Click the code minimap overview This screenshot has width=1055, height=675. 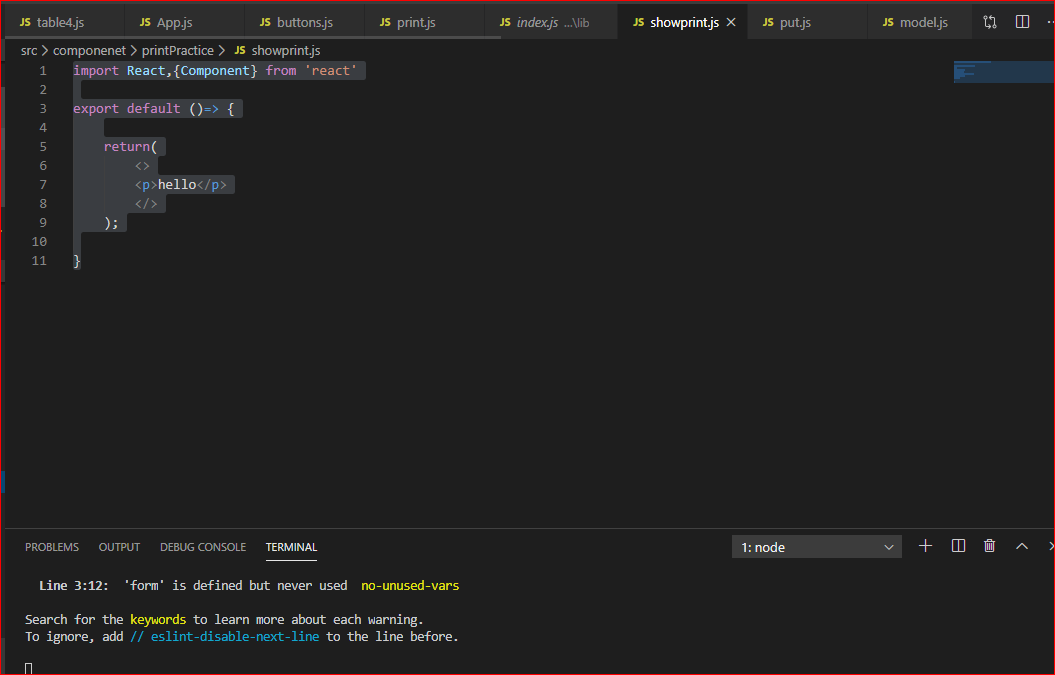1003,71
